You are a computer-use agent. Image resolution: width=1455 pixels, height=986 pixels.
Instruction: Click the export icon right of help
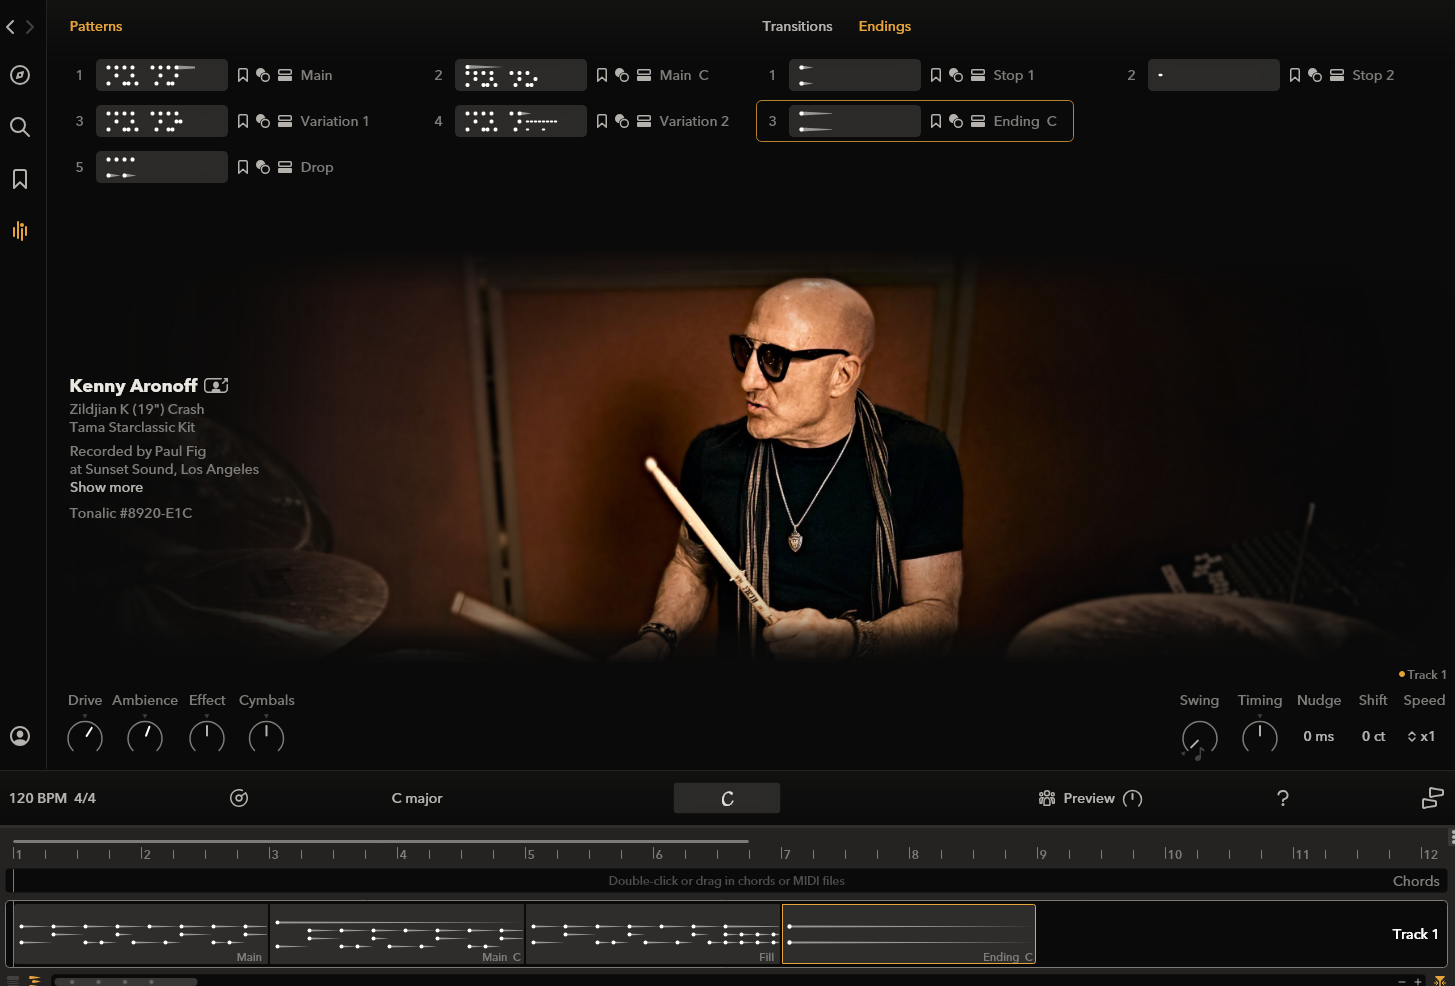[1432, 798]
